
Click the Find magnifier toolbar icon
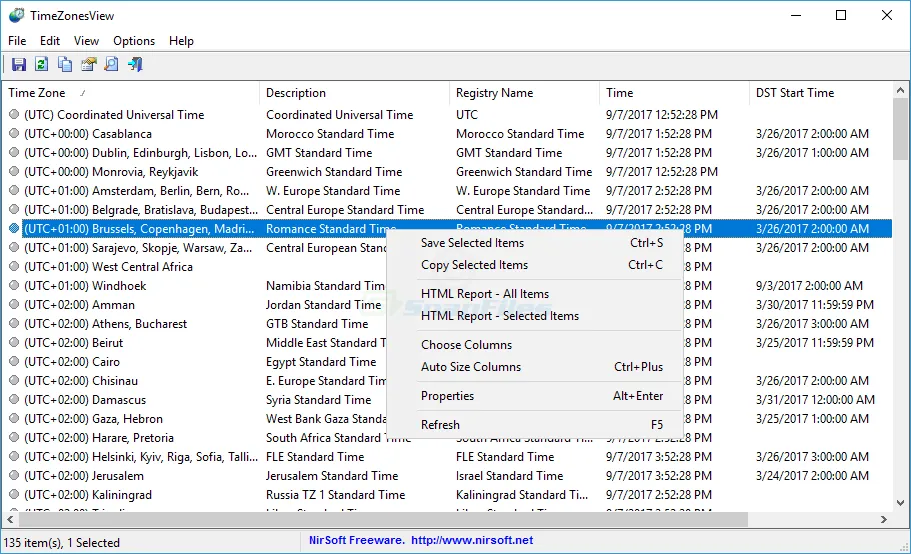[111, 64]
